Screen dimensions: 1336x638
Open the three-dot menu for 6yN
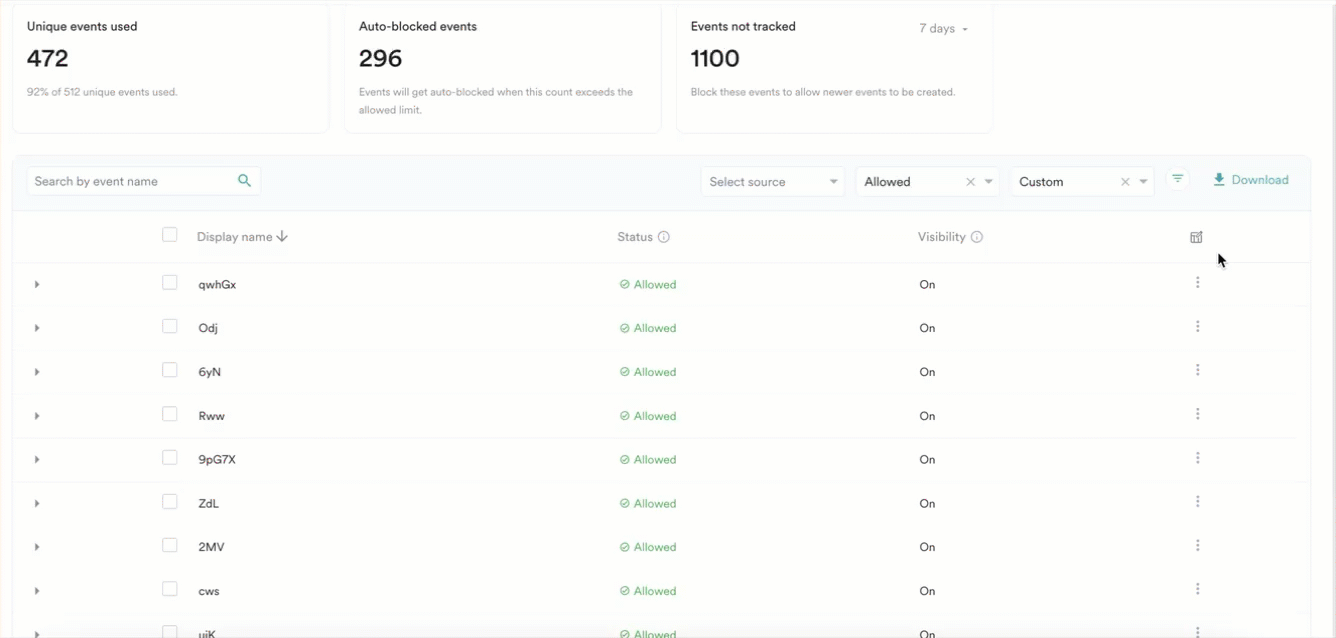click(x=1197, y=371)
